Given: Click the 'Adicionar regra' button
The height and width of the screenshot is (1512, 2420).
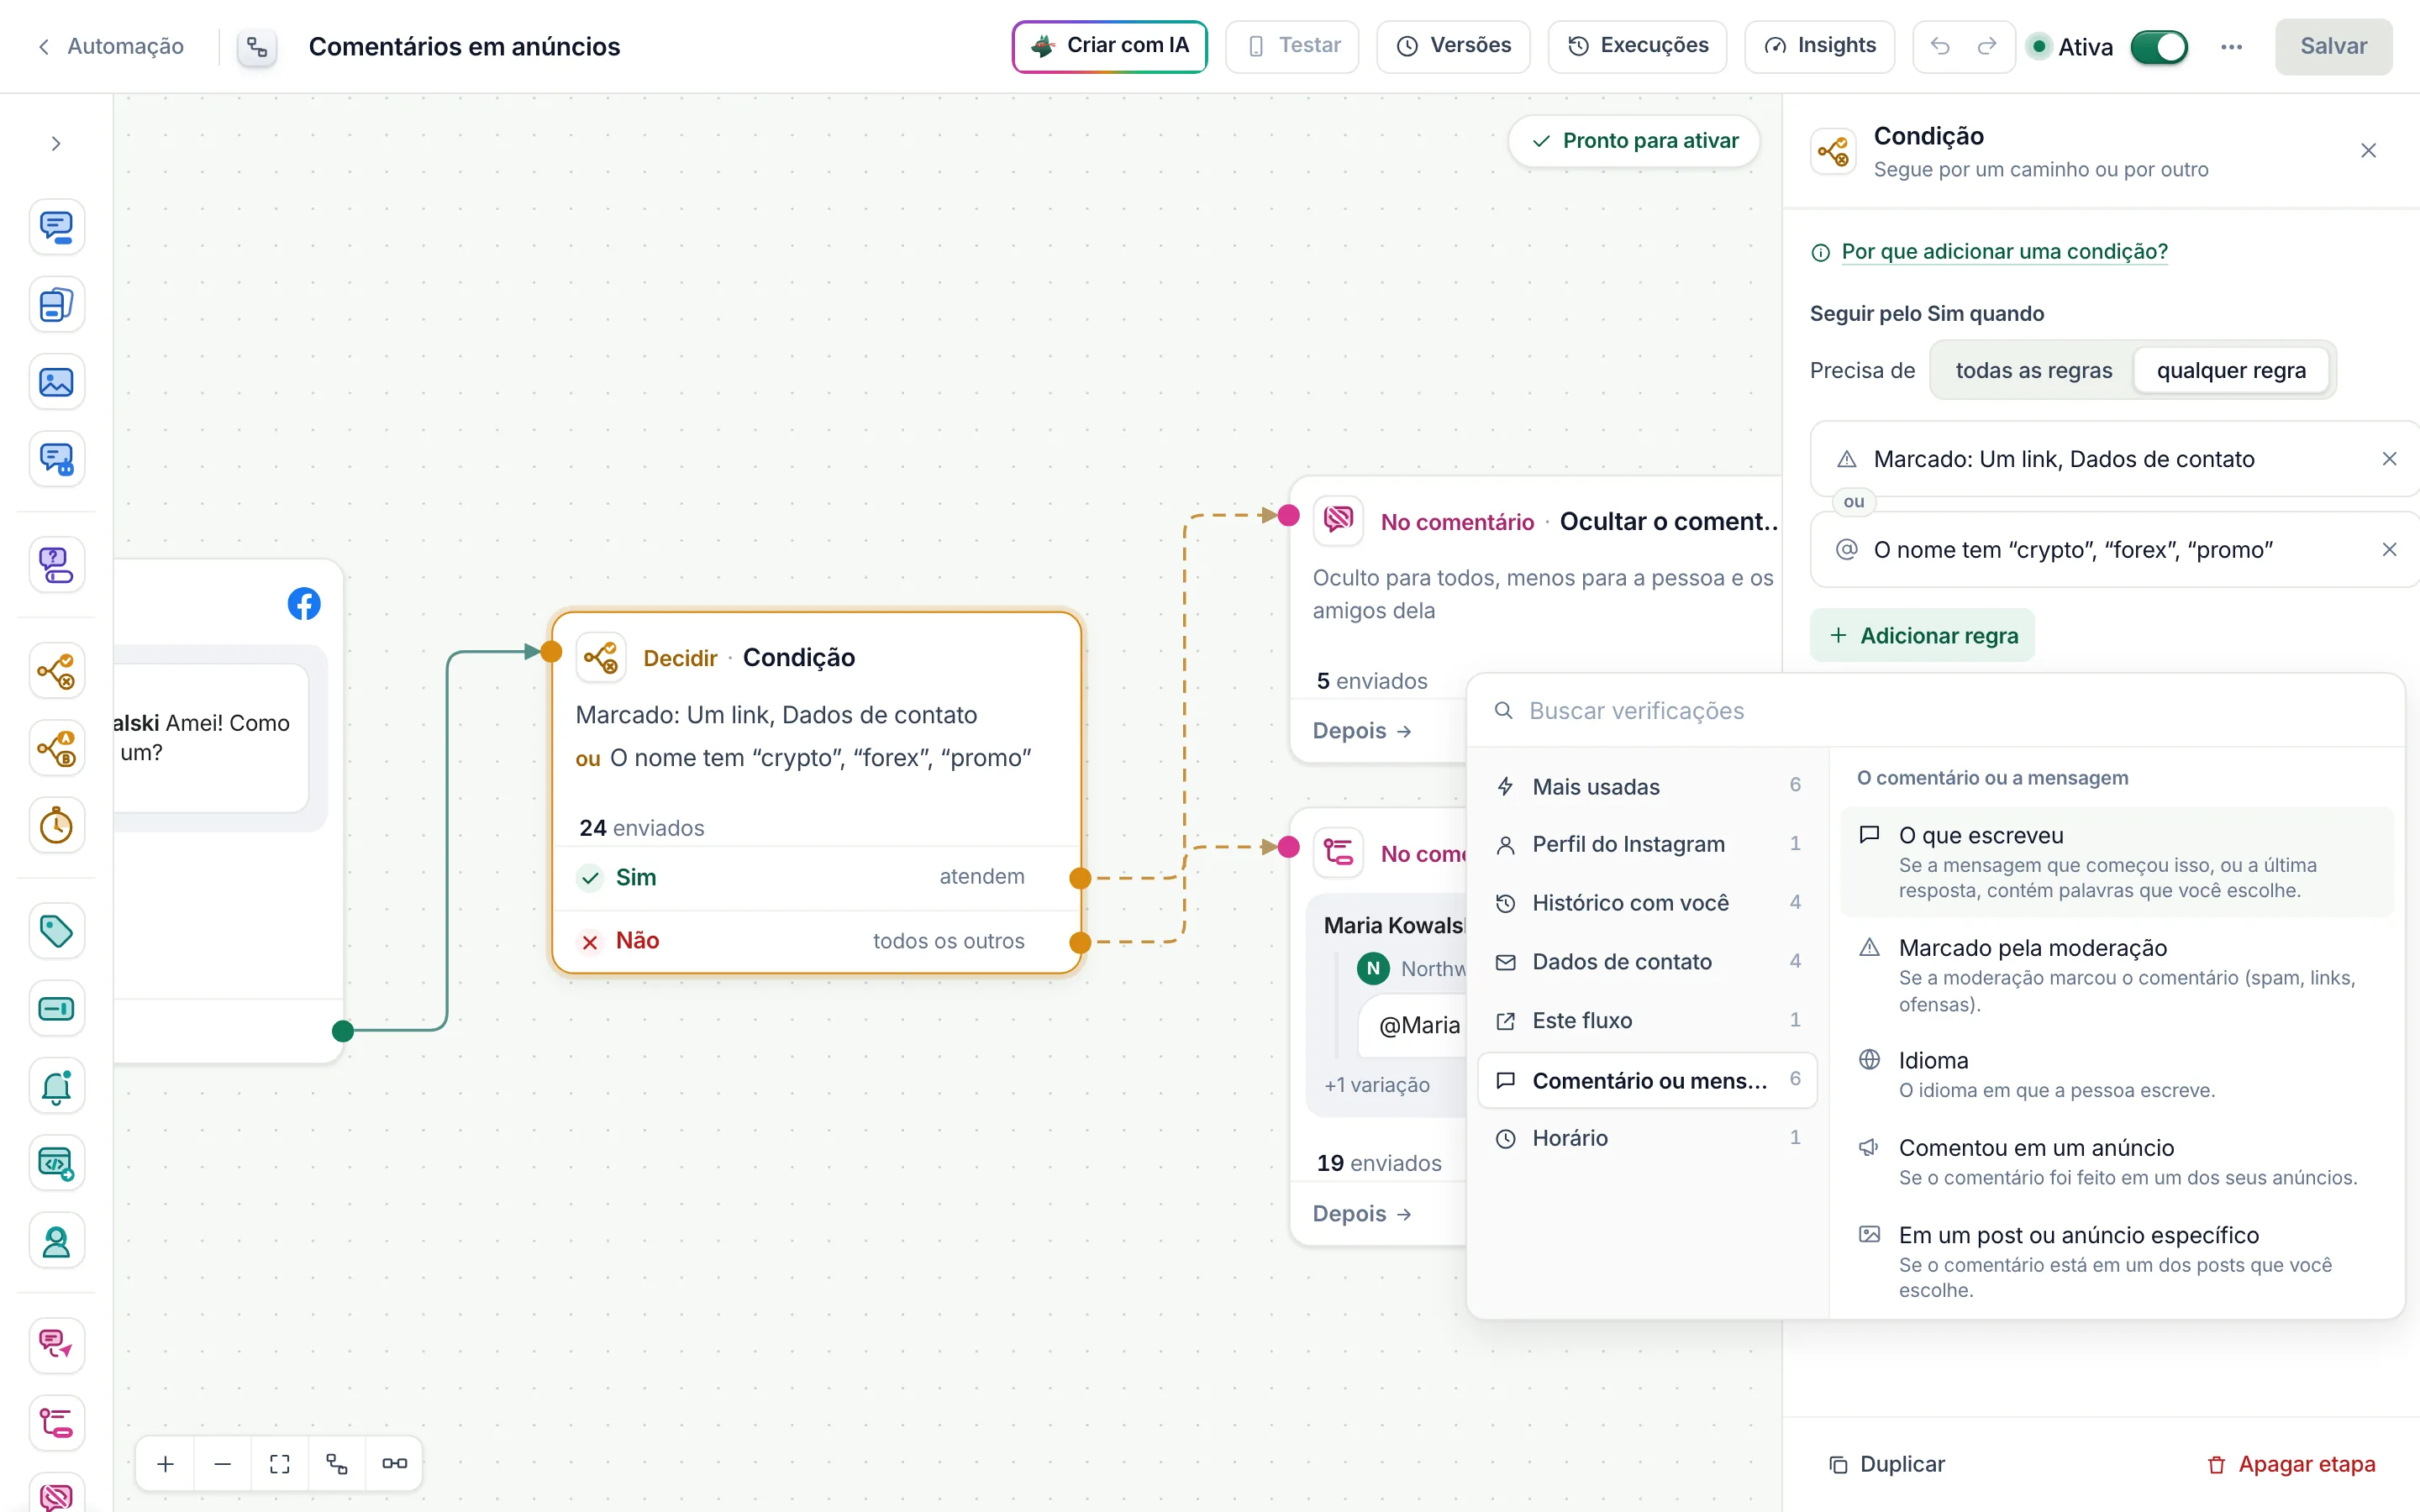Looking at the screenshot, I should pyautogui.click(x=1922, y=635).
